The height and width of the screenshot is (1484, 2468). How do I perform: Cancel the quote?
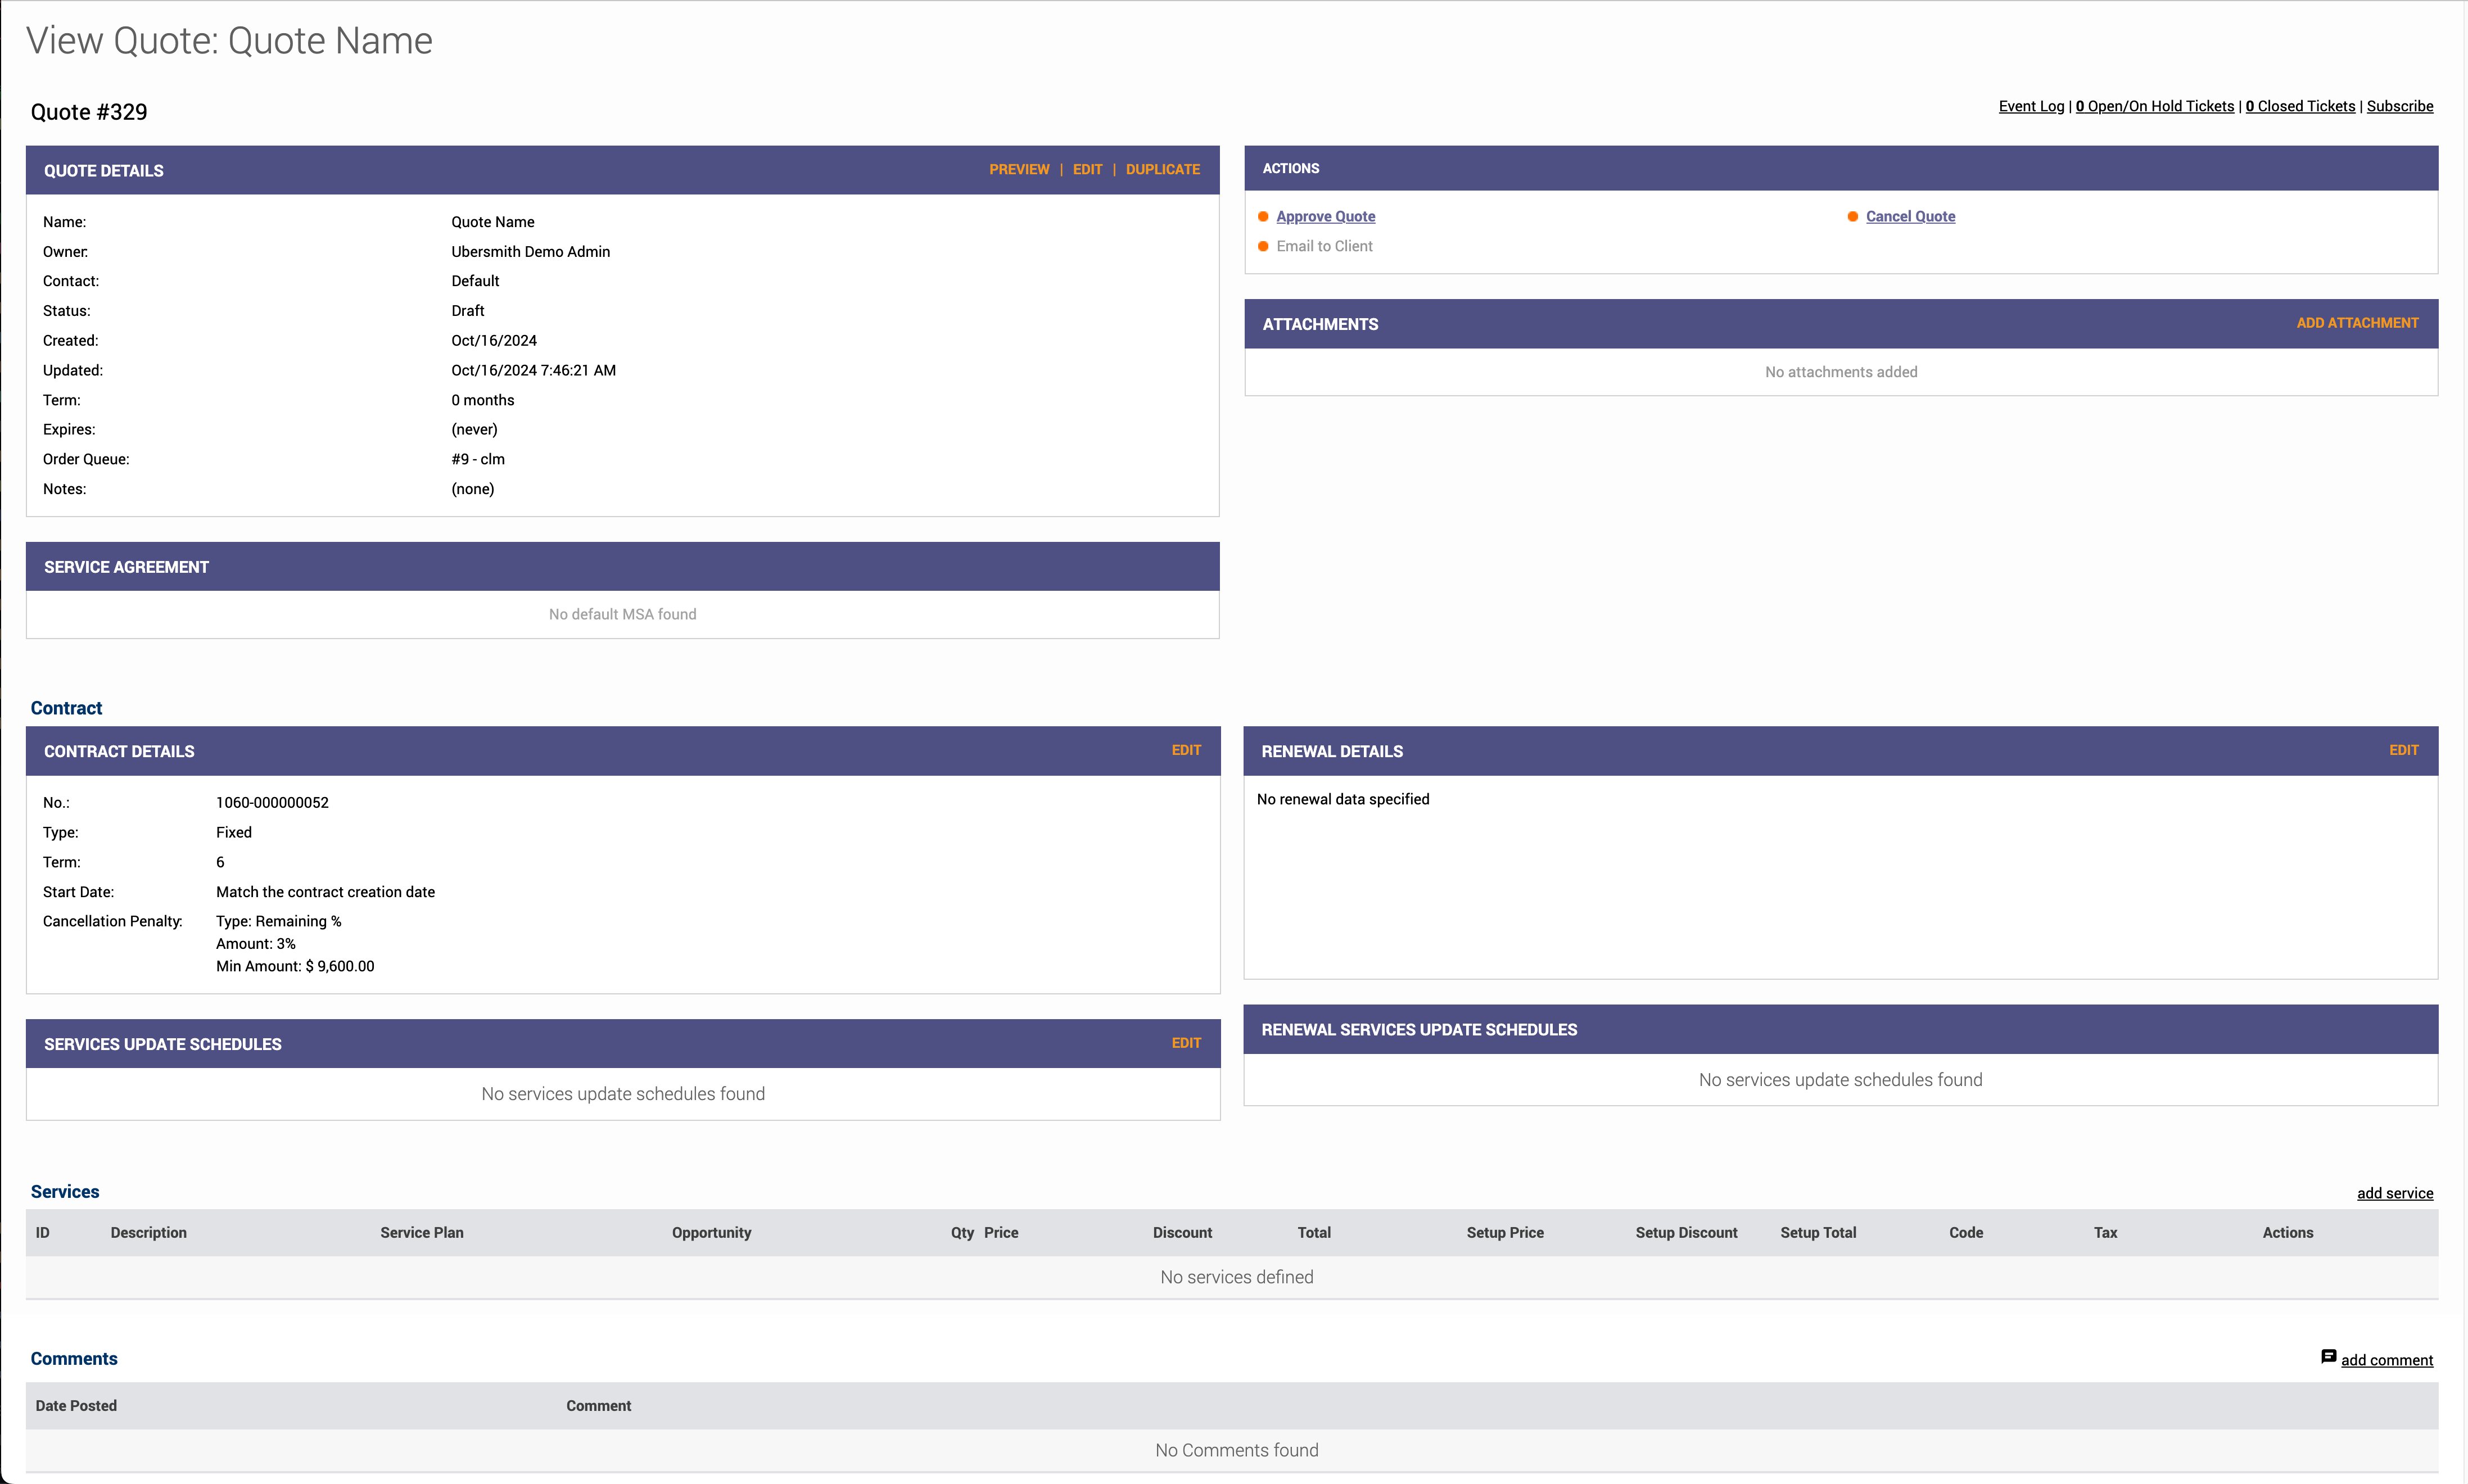(x=1910, y=217)
